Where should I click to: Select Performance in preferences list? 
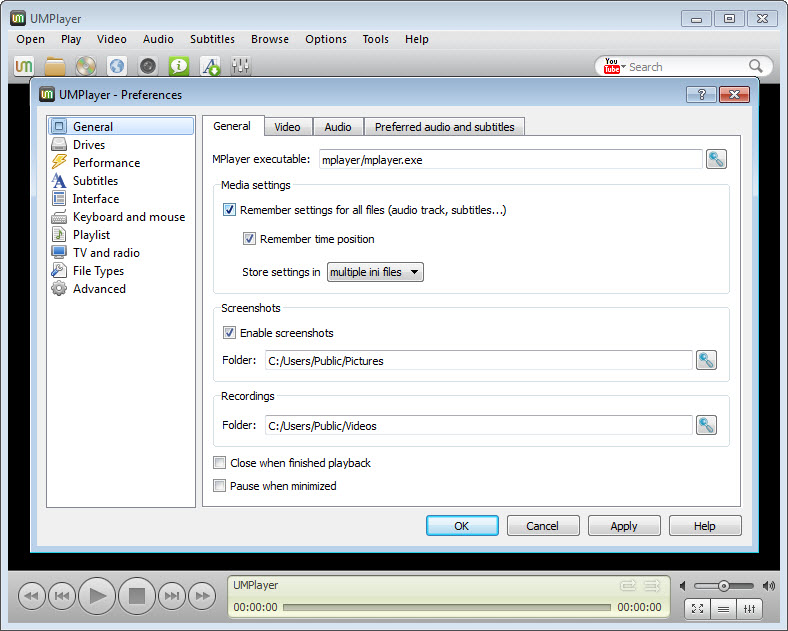[x=121, y=163]
